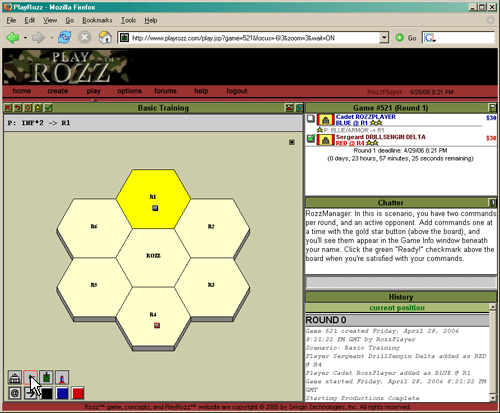The width and height of the screenshot is (500, 413).
Task: Click the browser Forward arrow button
Action: [38, 38]
